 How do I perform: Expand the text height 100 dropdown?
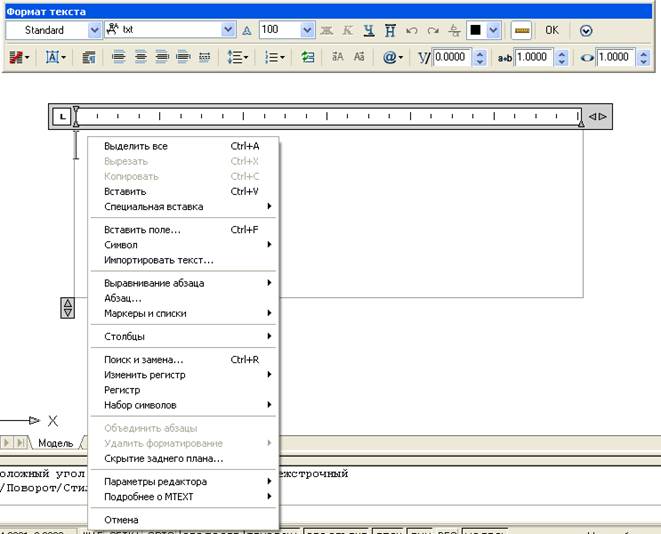pos(308,31)
